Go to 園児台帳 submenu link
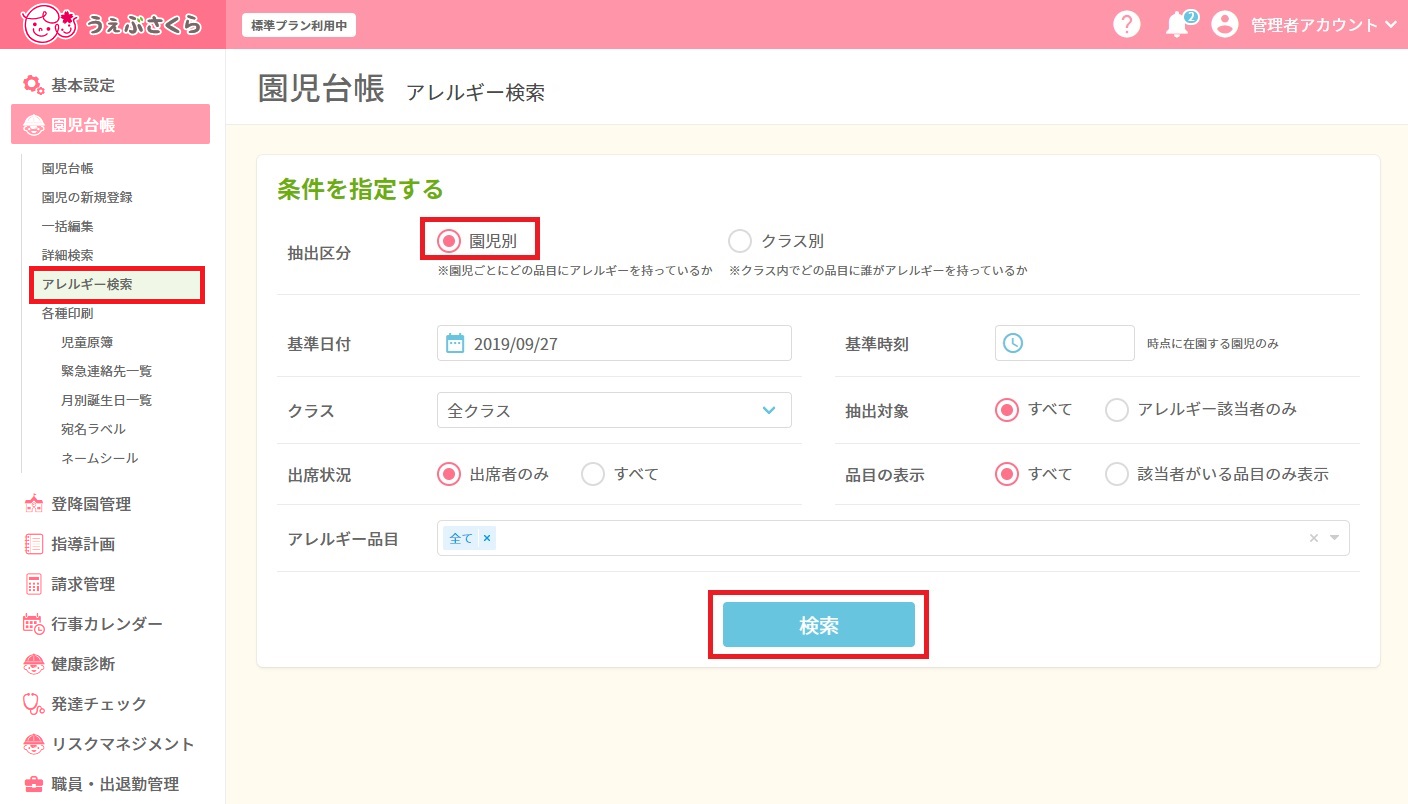The image size is (1408, 804). click(x=67, y=169)
